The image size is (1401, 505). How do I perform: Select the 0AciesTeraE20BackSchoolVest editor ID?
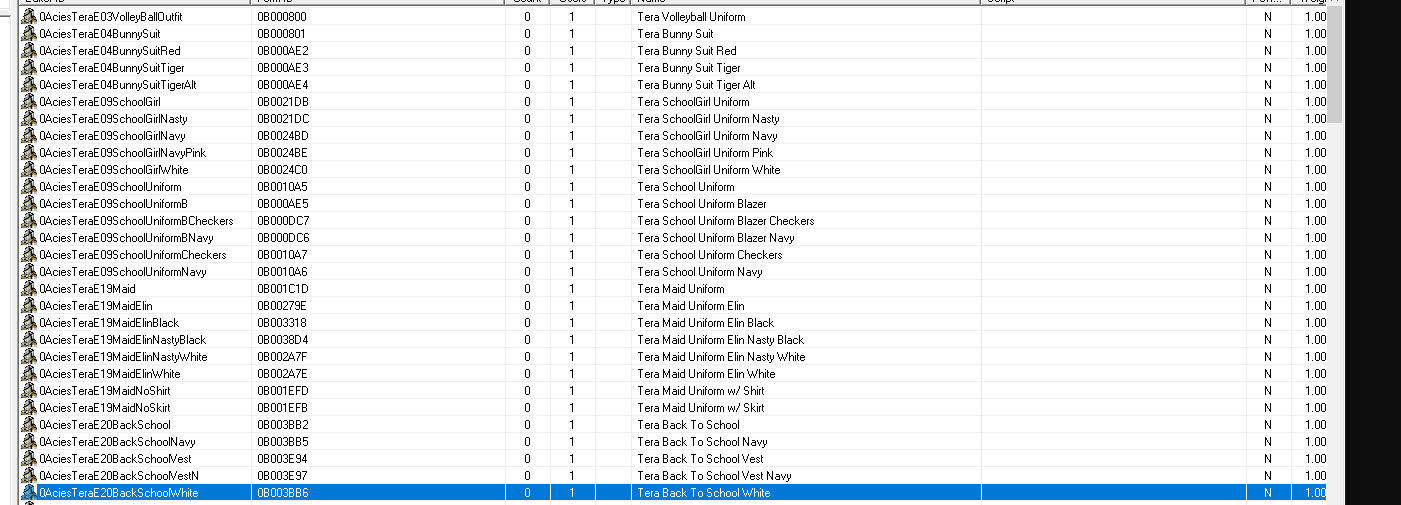click(x=116, y=459)
